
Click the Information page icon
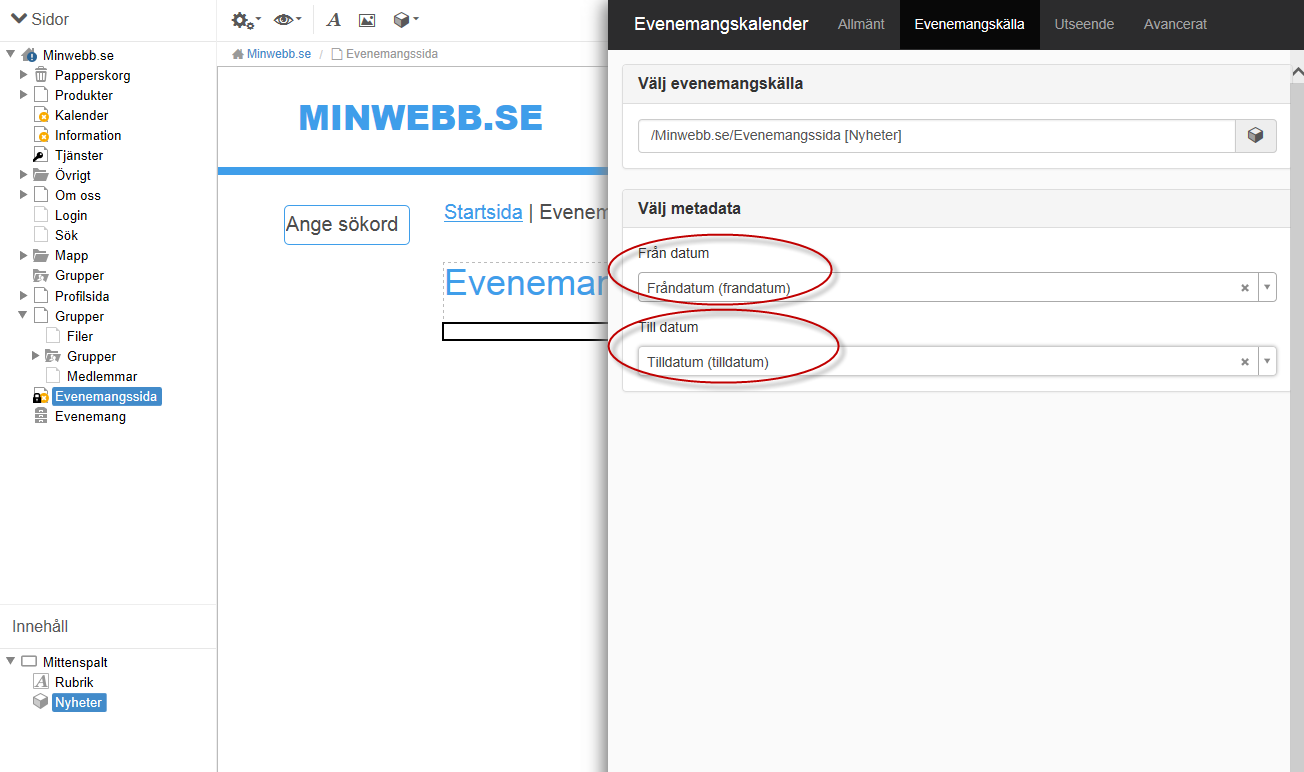click(x=41, y=135)
